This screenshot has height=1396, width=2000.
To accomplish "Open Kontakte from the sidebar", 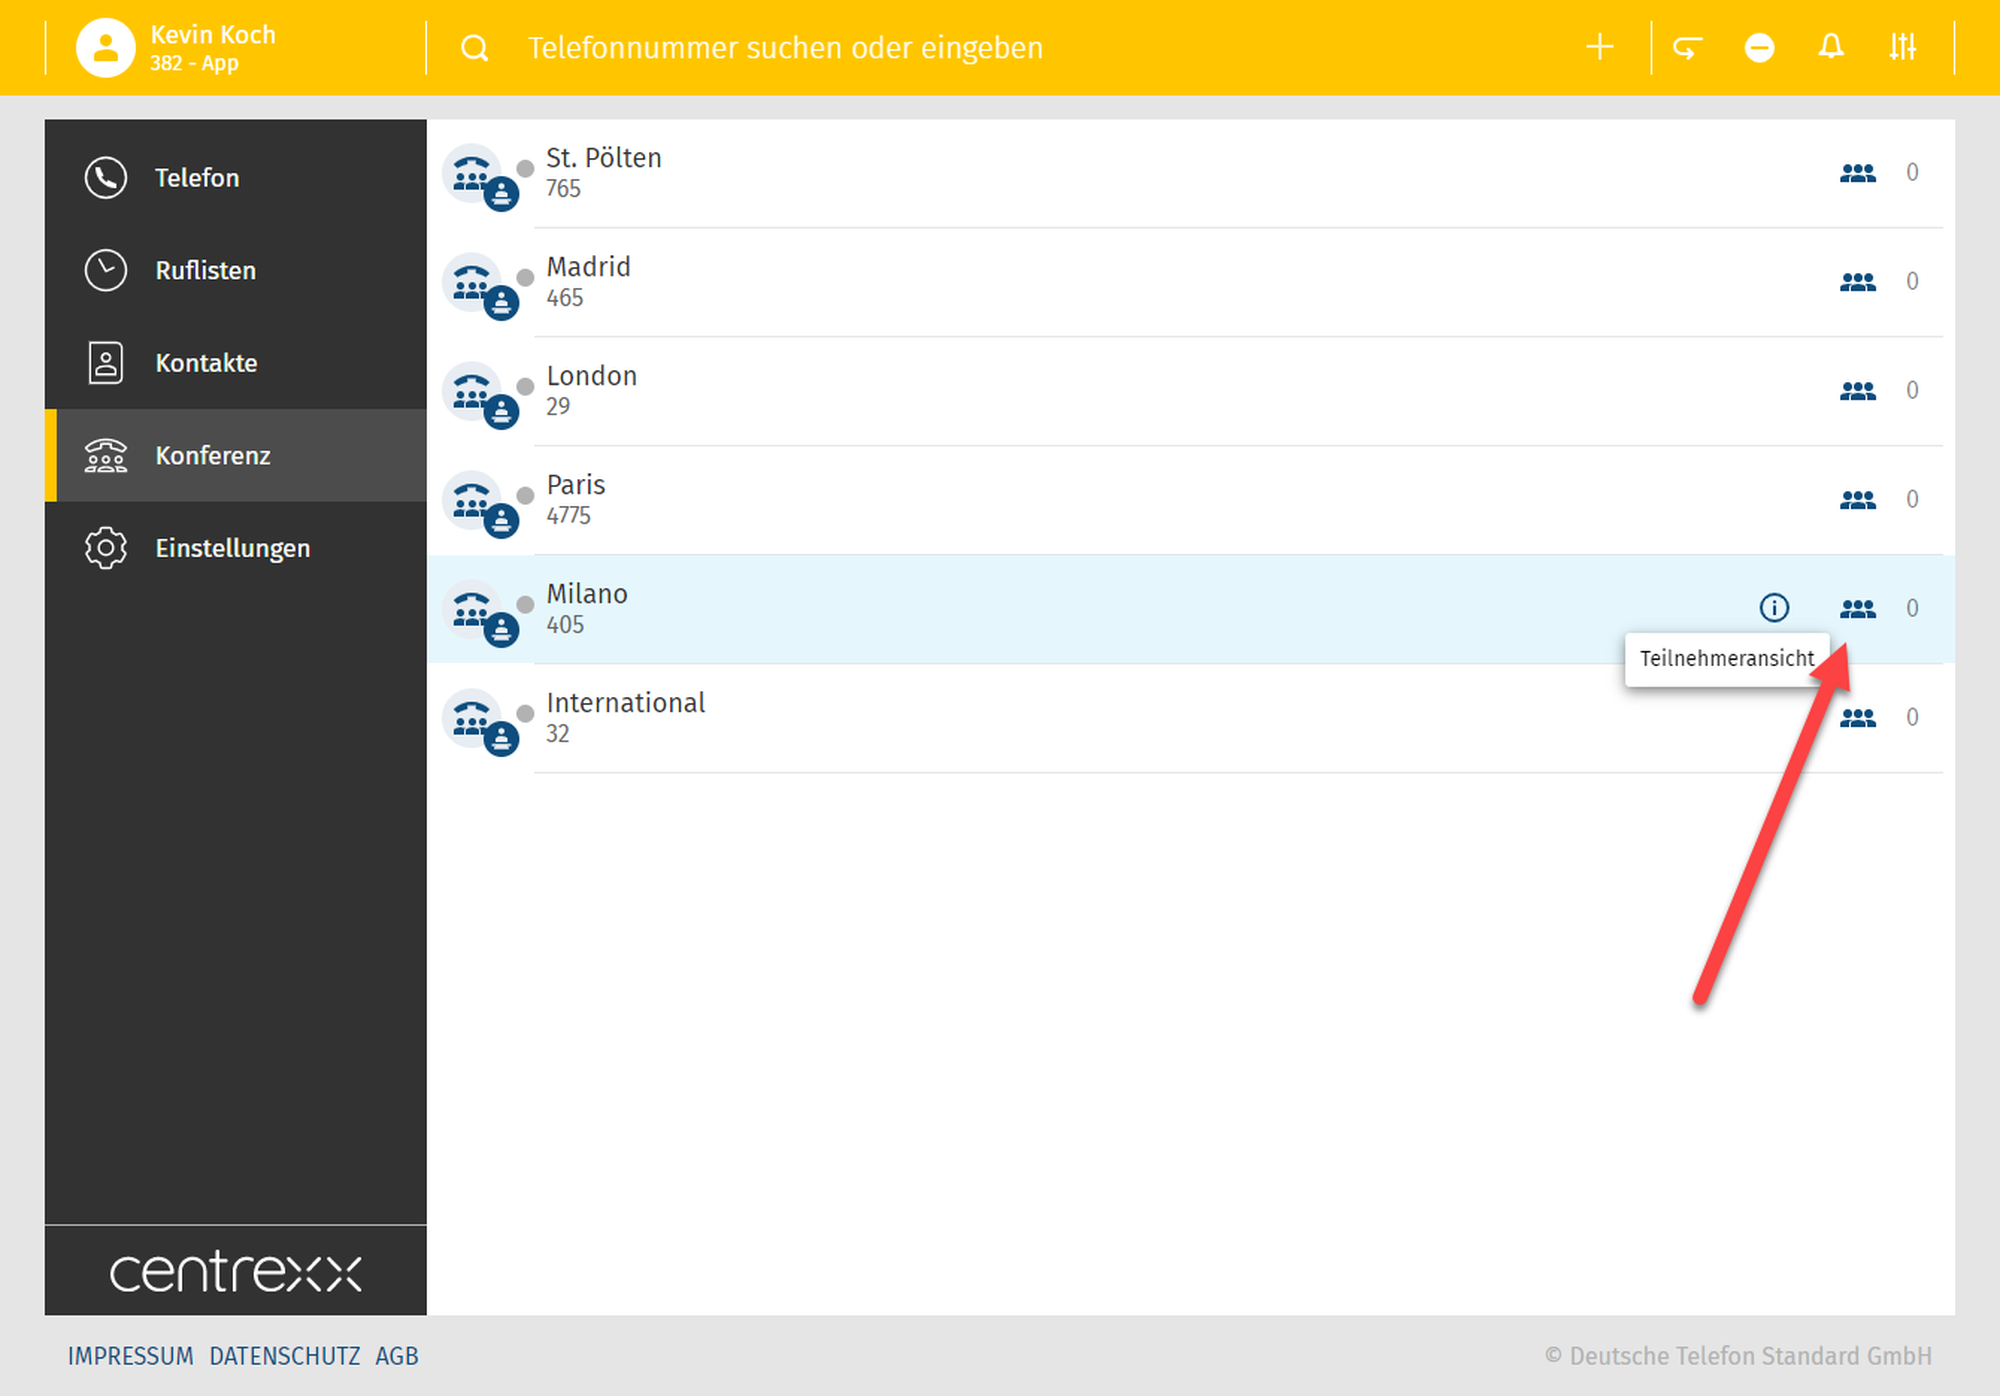I will pos(206,363).
